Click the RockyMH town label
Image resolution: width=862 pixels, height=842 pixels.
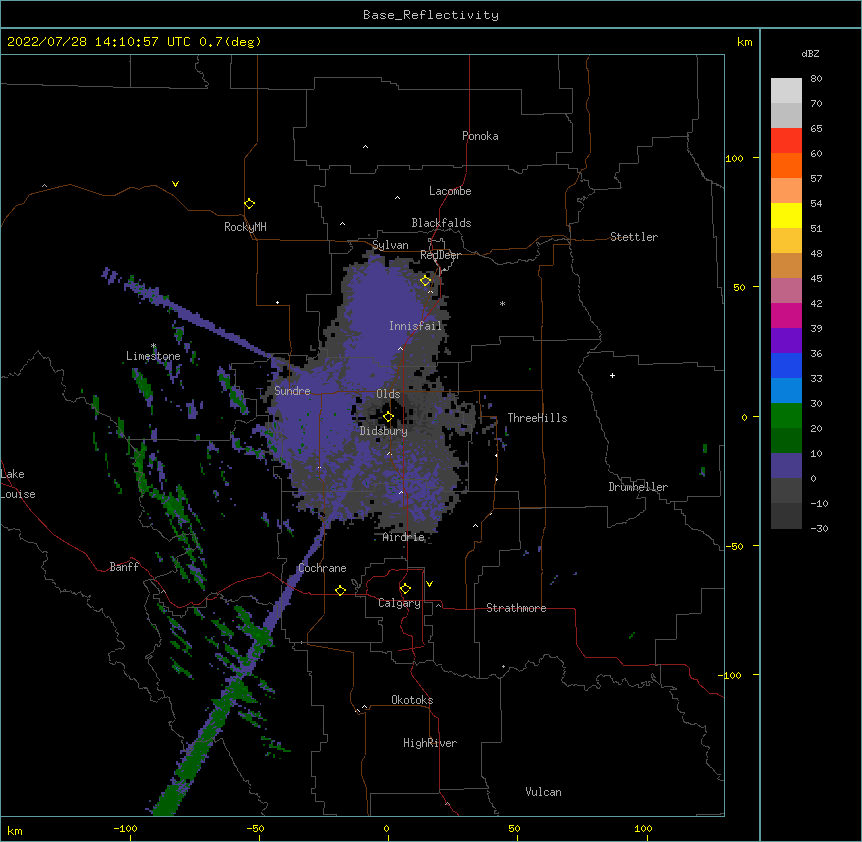(245, 227)
